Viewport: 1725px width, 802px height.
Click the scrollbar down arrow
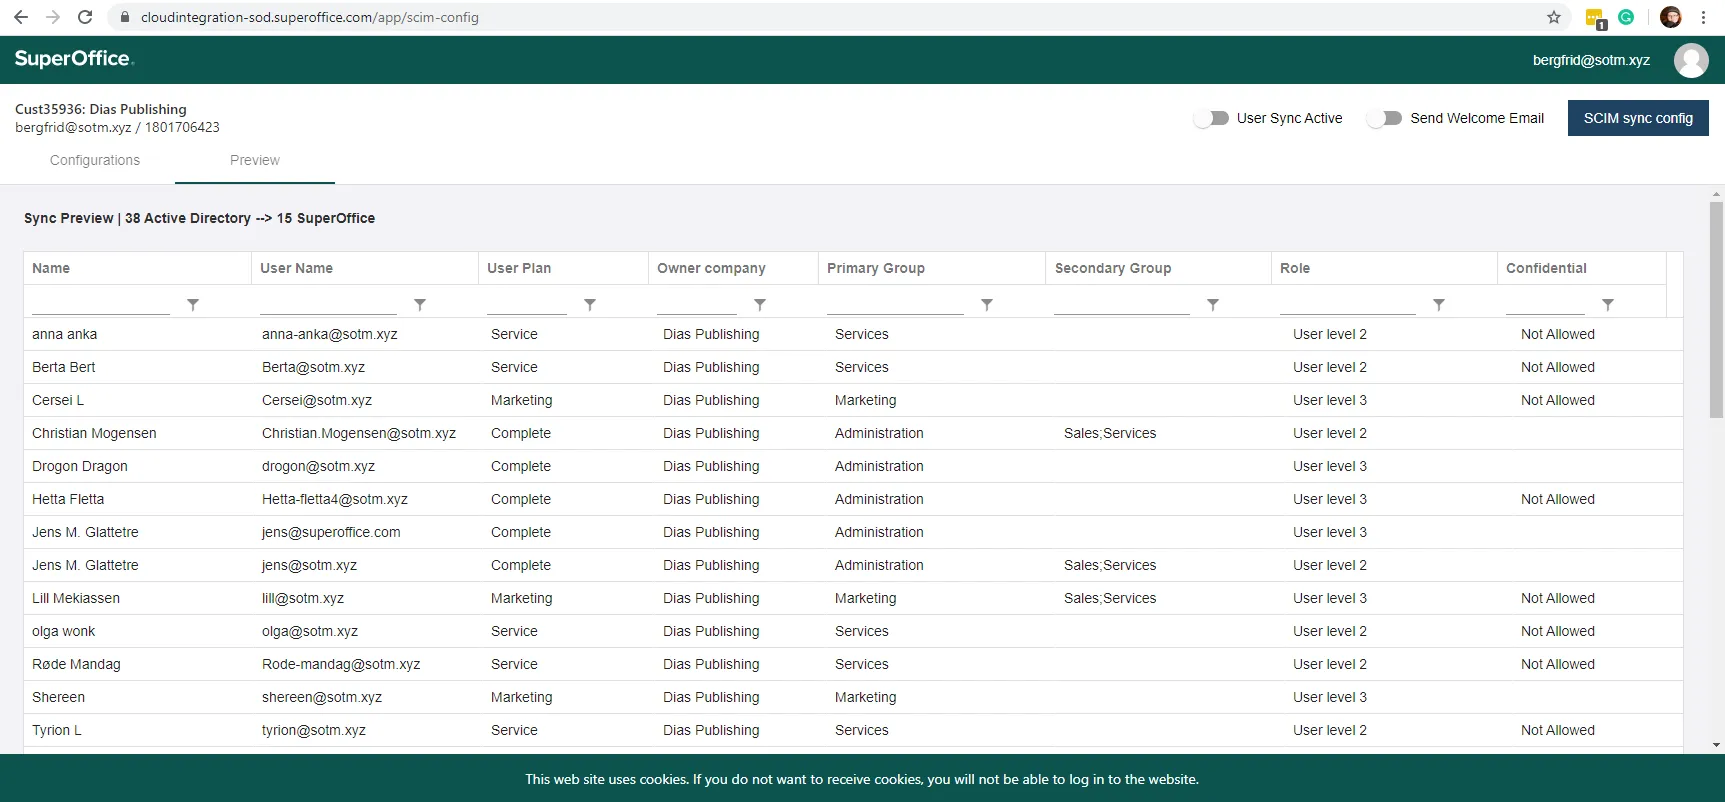click(x=1716, y=745)
